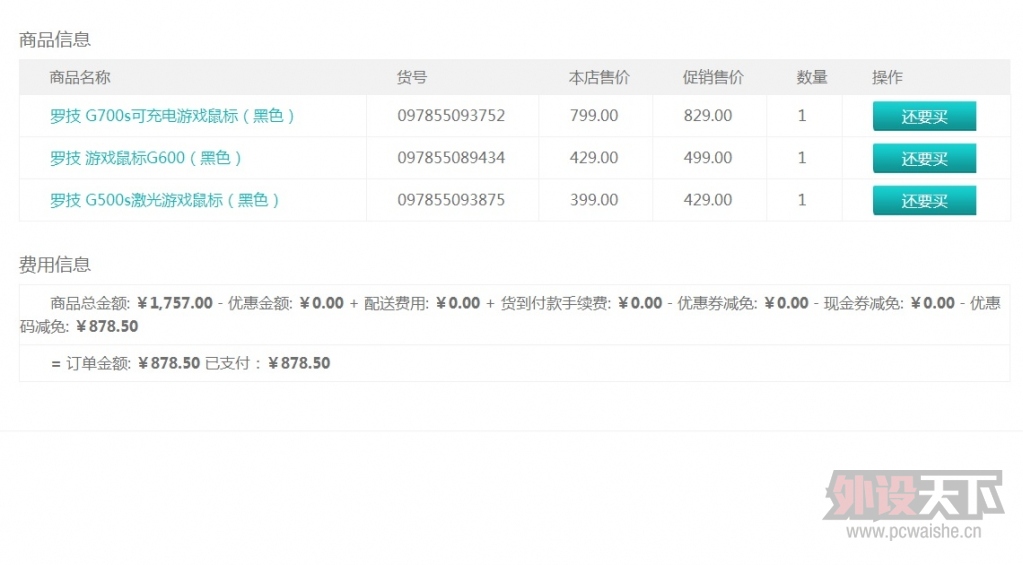Viewport: 1023px width, 565px height.
Task: Click the 操作 column header
Action: click(887, 78)
